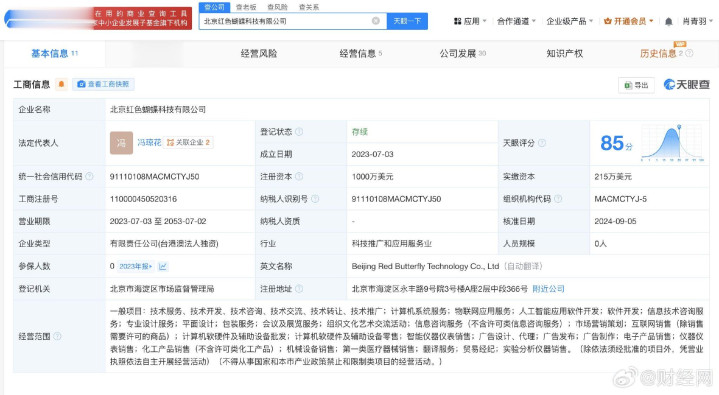Clear the search box with the X icon
This screenshot has width=719, height=395.
pyautogui.click(x=376, y=21)
